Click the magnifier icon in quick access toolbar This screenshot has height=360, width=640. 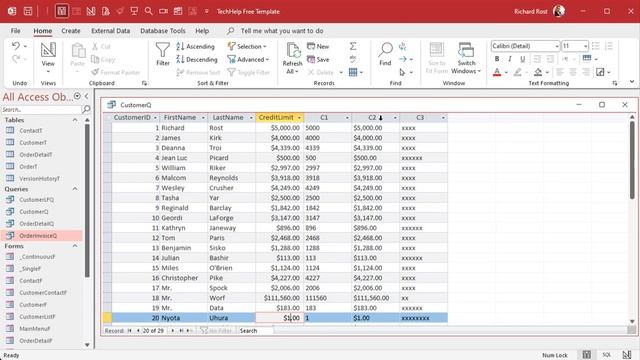(149, 11)
